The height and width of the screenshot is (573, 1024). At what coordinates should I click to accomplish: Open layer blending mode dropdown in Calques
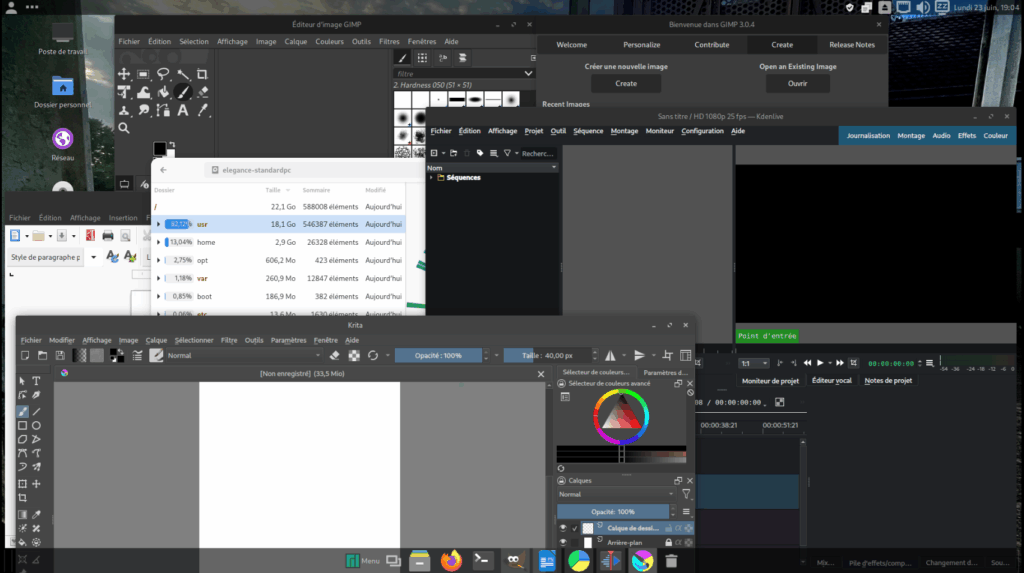click(x=616, y=495)
